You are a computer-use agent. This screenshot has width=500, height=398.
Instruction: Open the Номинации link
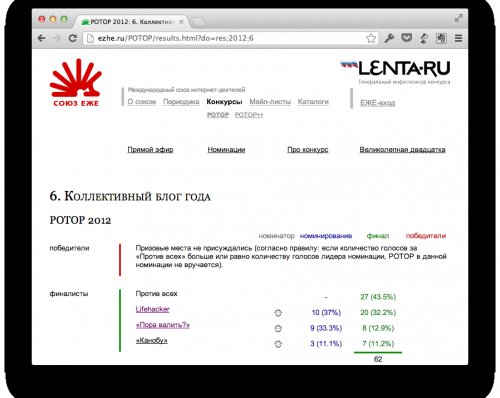click(226, 150)
